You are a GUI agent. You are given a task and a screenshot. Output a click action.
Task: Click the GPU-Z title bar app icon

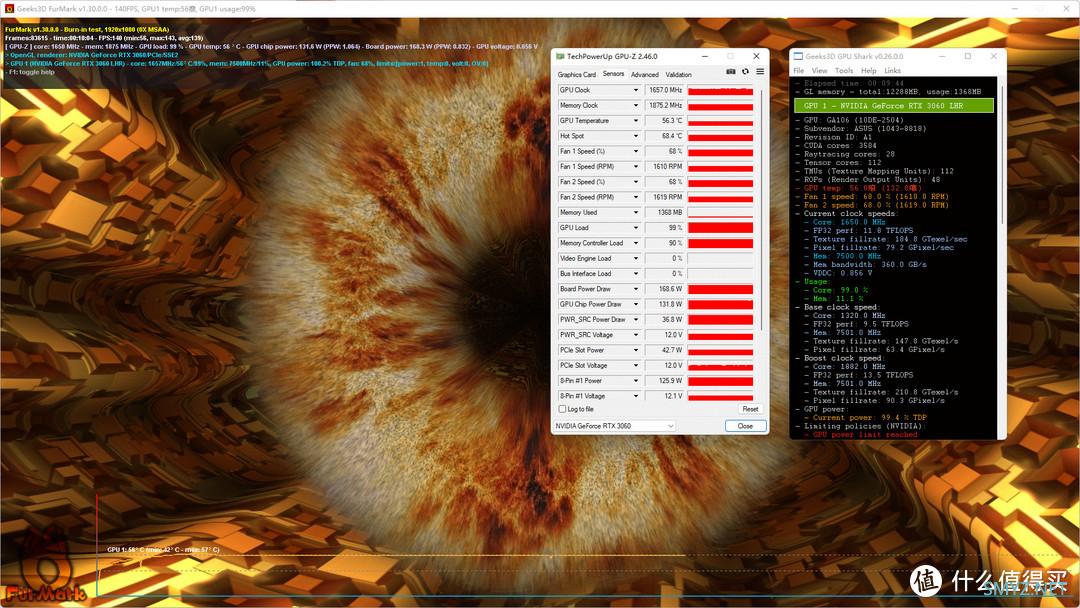point(560,56)
